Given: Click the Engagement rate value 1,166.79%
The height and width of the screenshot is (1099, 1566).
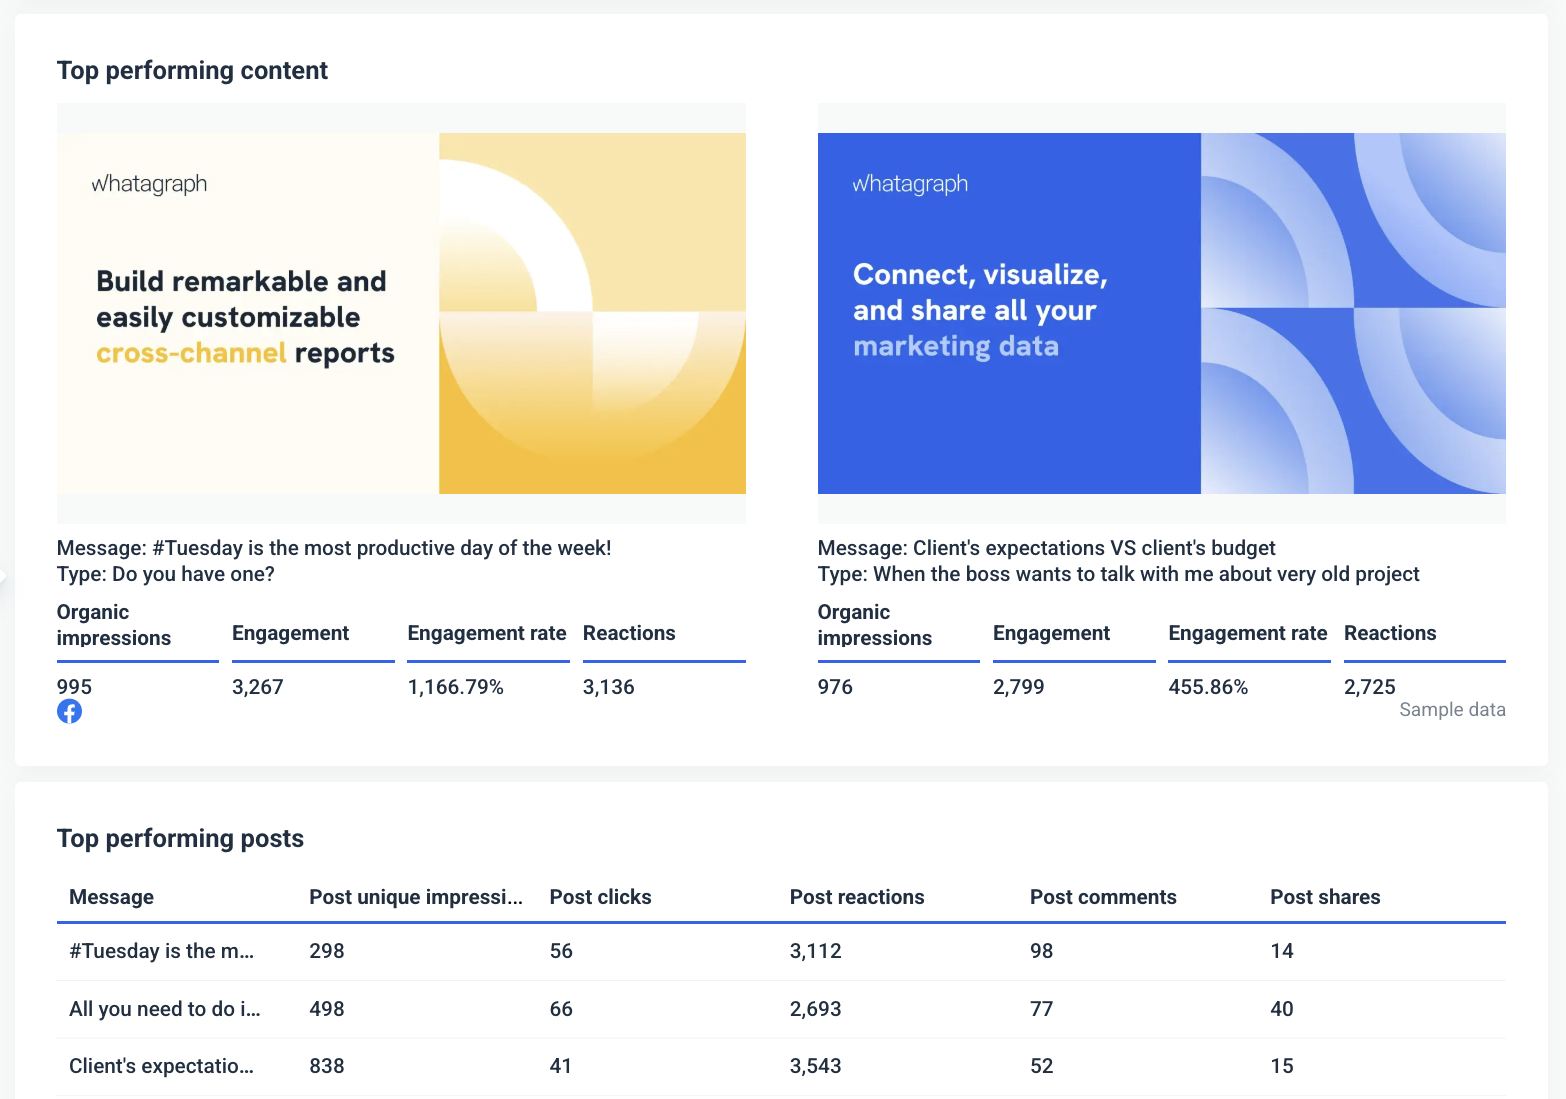Looking at the screenshot, I should [456, 687].
